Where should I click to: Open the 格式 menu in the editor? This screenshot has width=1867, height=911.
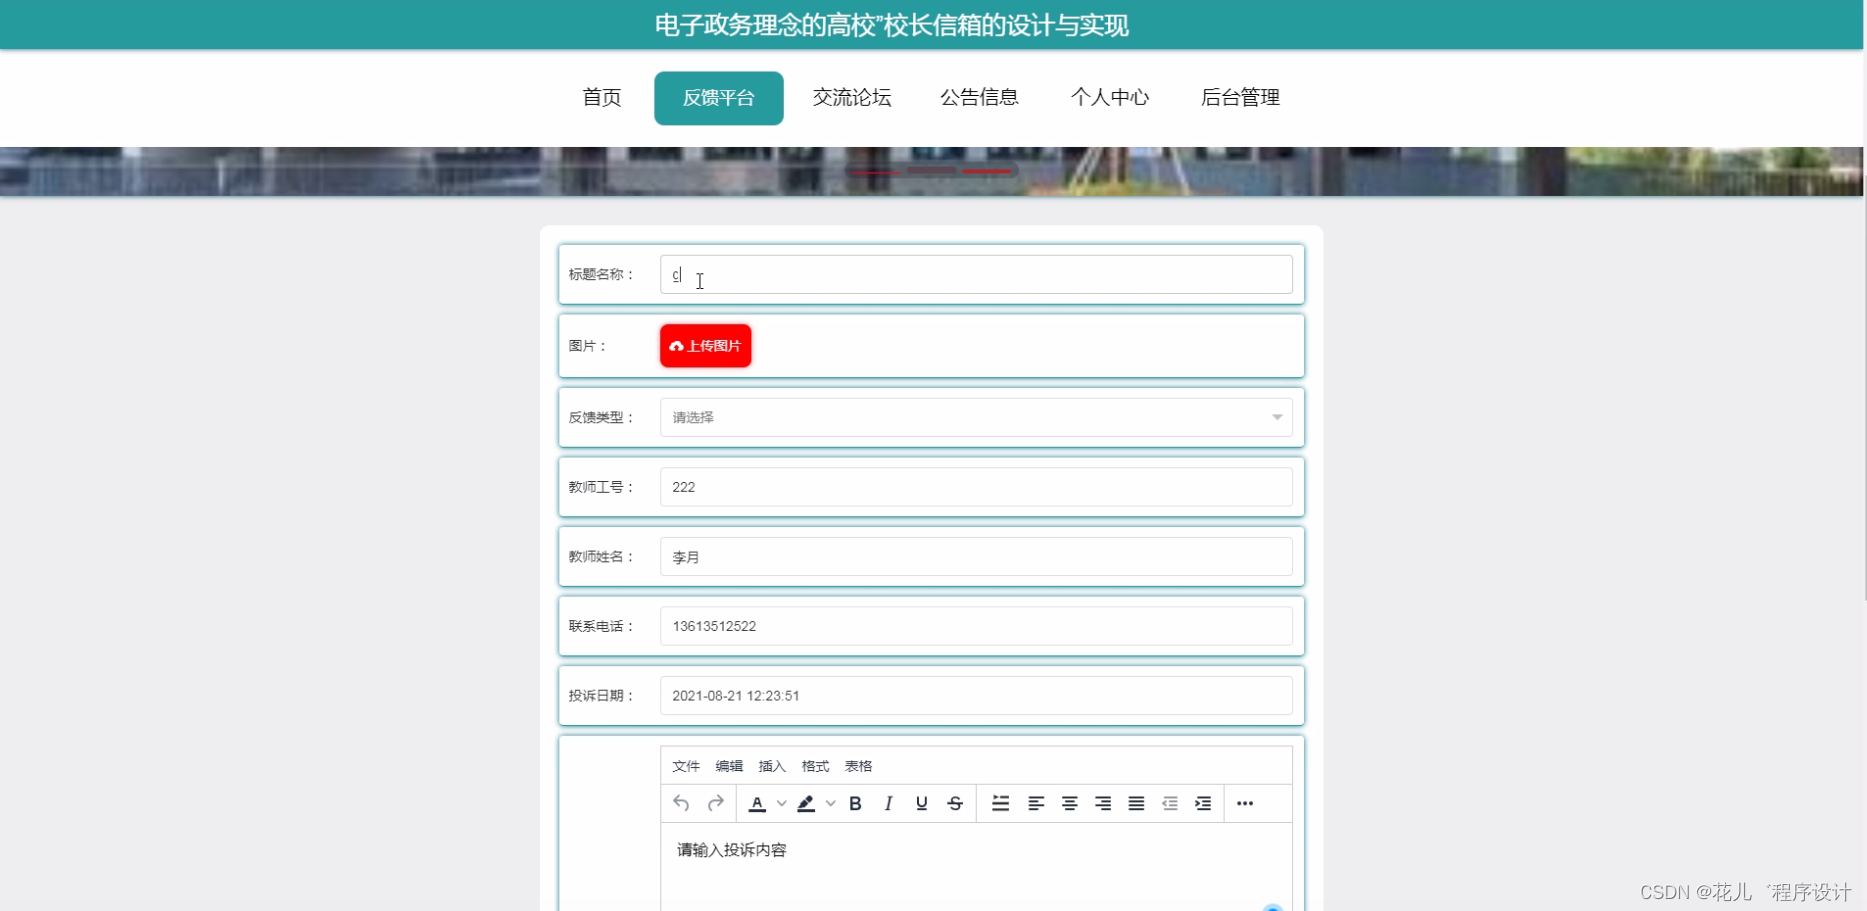pyautogui.click(x=814, y=765)
